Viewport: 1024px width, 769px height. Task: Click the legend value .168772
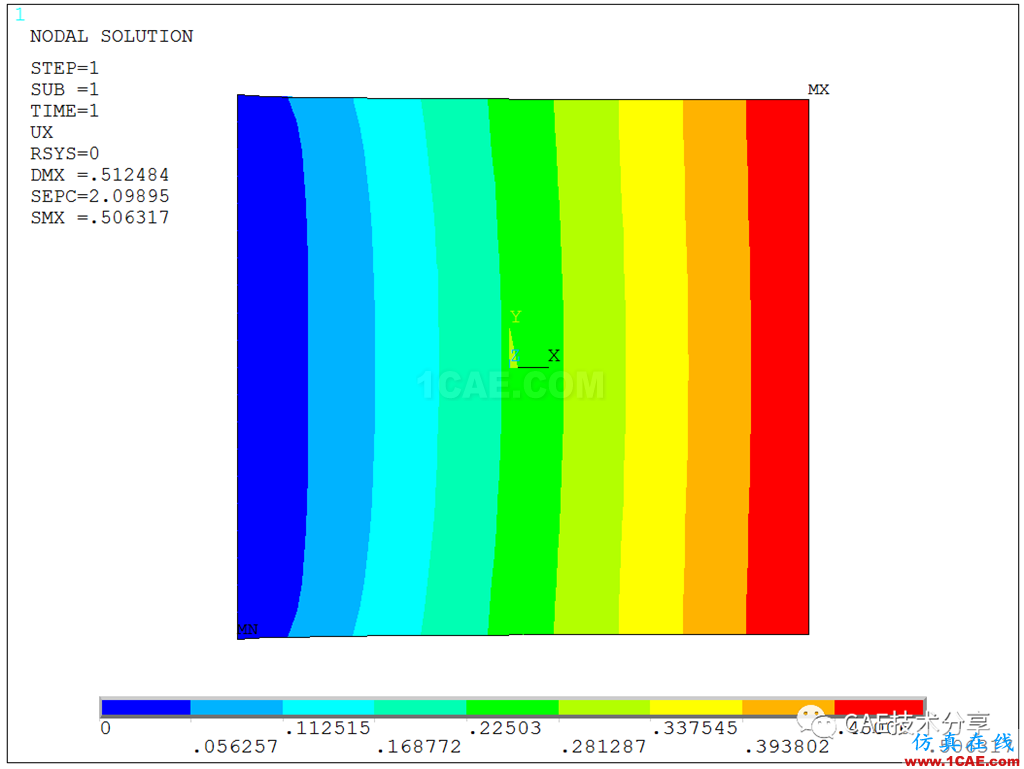[419, 747]
